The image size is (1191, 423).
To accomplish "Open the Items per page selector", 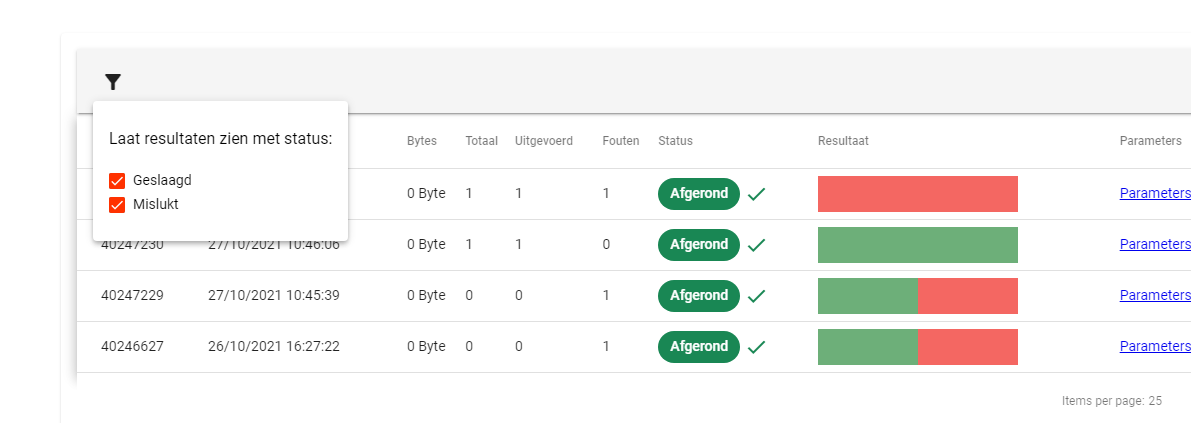I will pyautogui.click(x=1111, y=401).
